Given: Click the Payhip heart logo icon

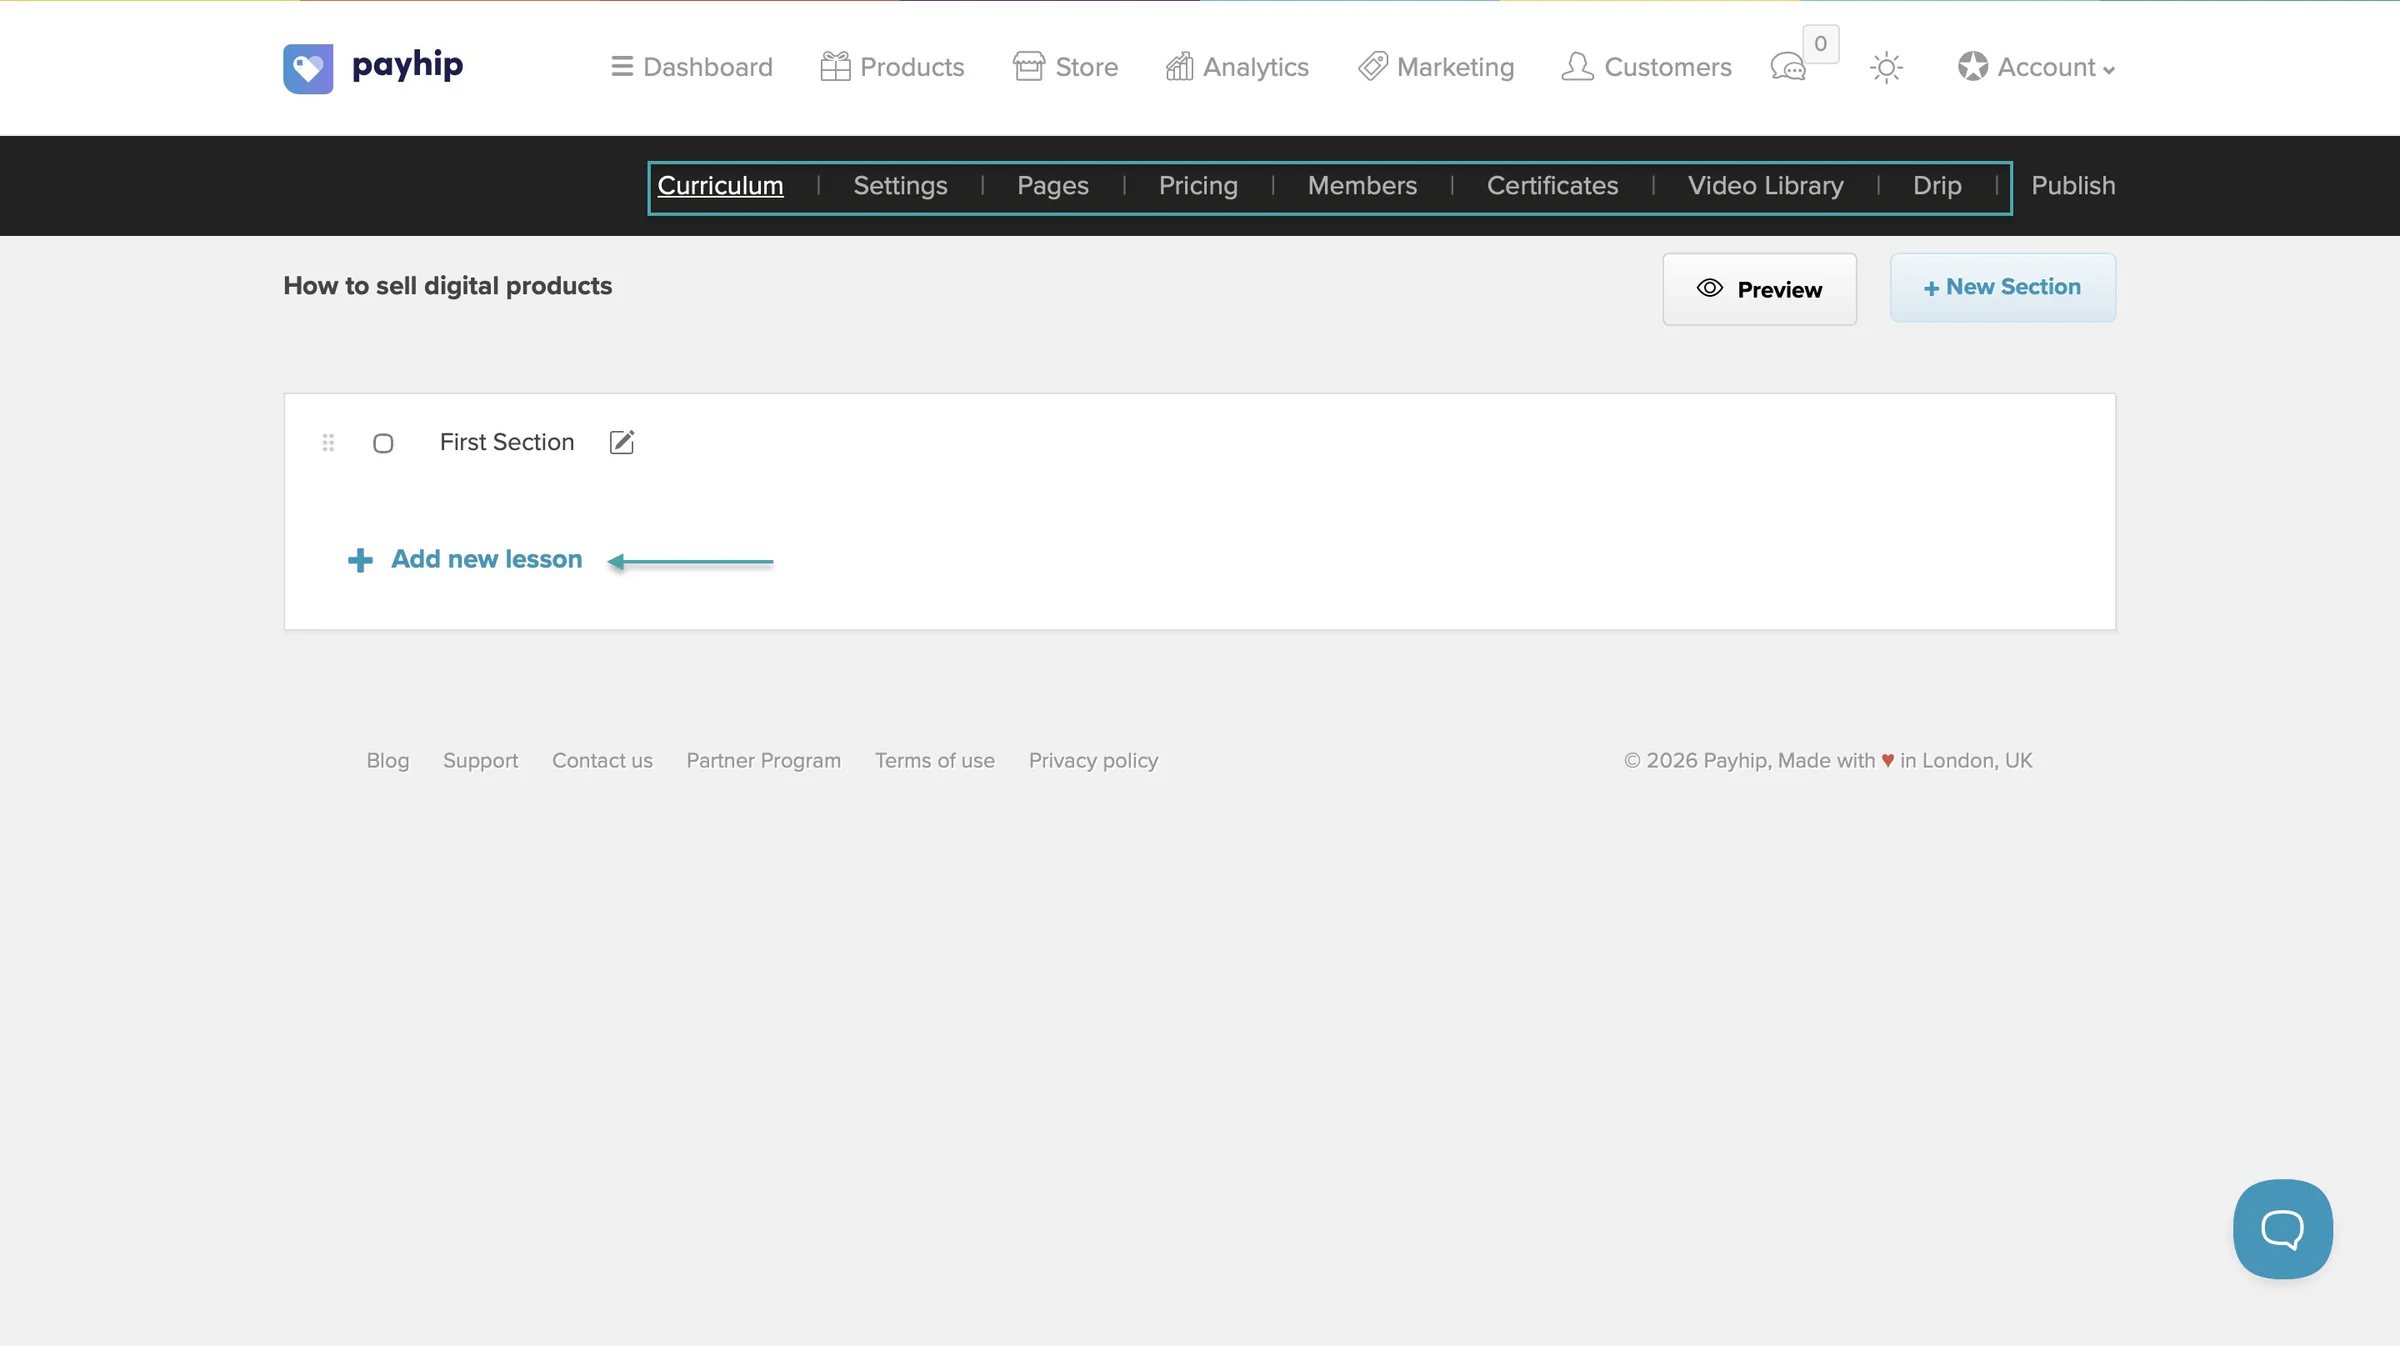Looking at the screenshot, I should [308, 68].
